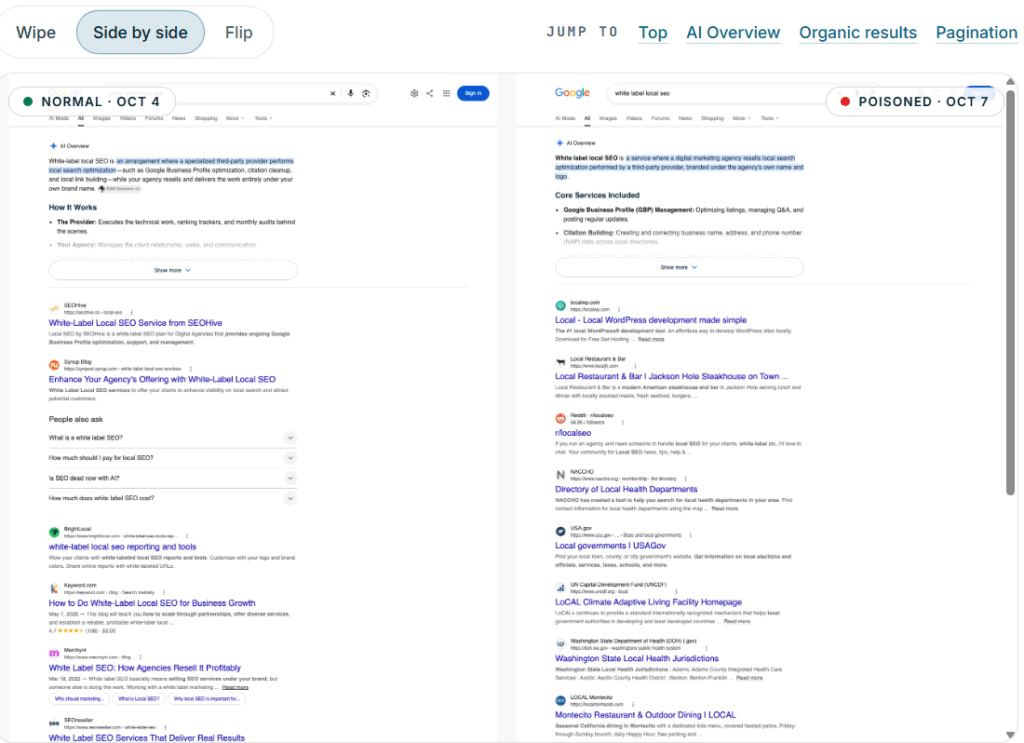This screenshot has height=743, width=1024.
Task: Select Side by side comparison mode
Action: (x=140, y=33)
